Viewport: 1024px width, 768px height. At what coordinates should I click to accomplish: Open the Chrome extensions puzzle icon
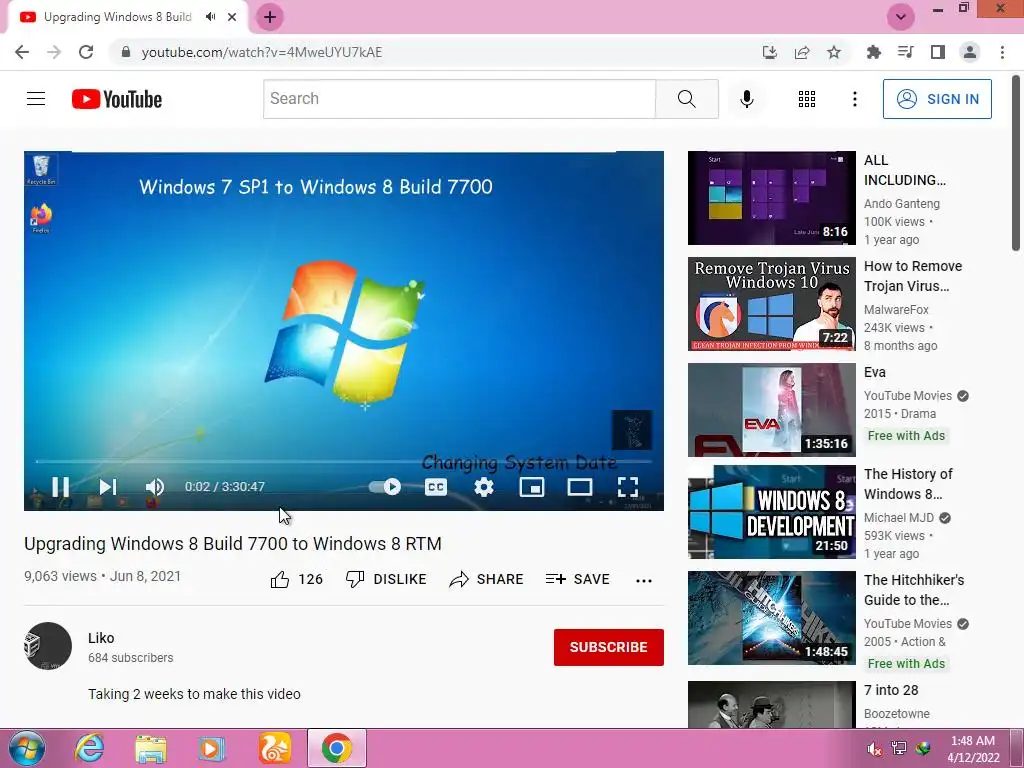point(873,52)
